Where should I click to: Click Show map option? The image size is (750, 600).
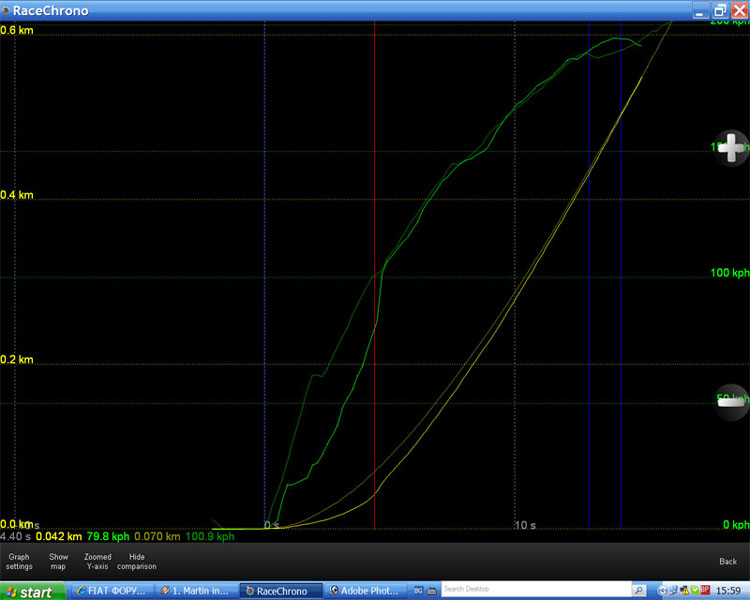59,561
